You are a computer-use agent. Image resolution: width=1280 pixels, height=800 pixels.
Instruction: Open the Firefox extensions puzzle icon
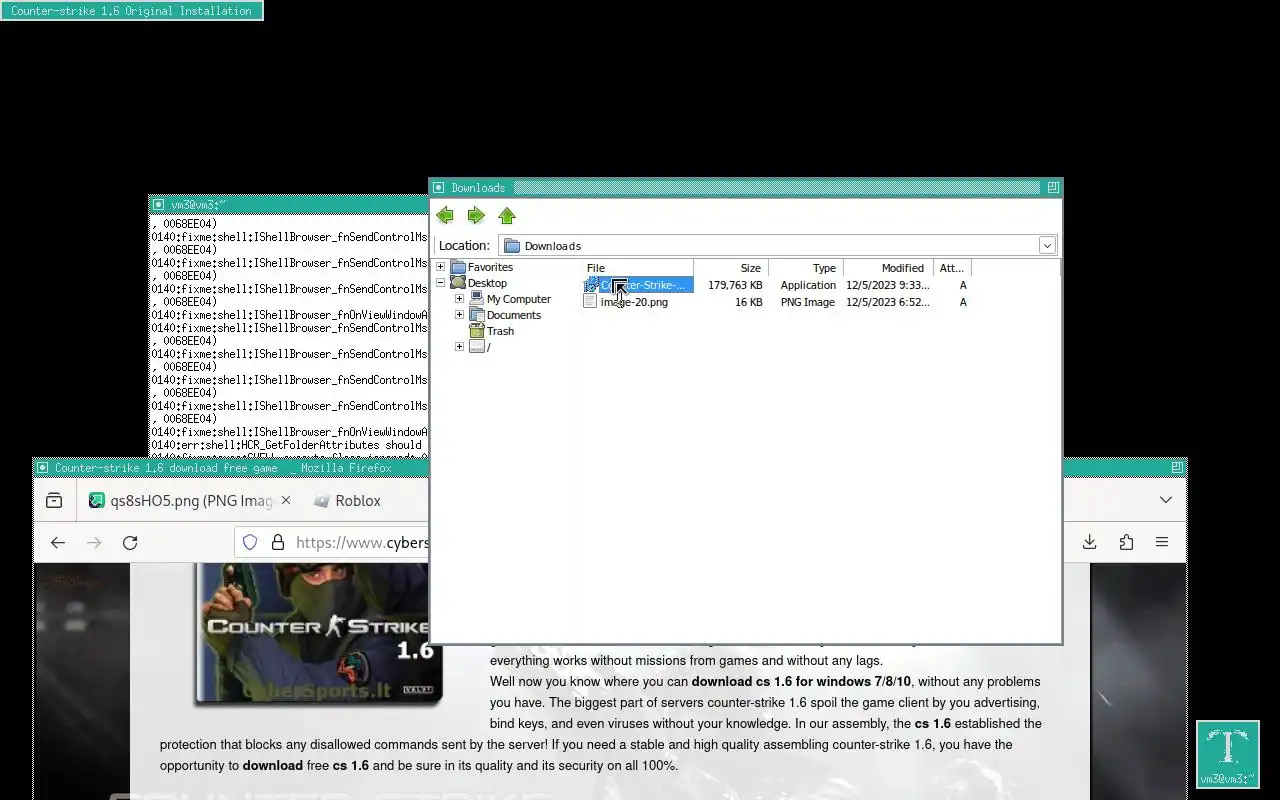[x=1126, y=542]
